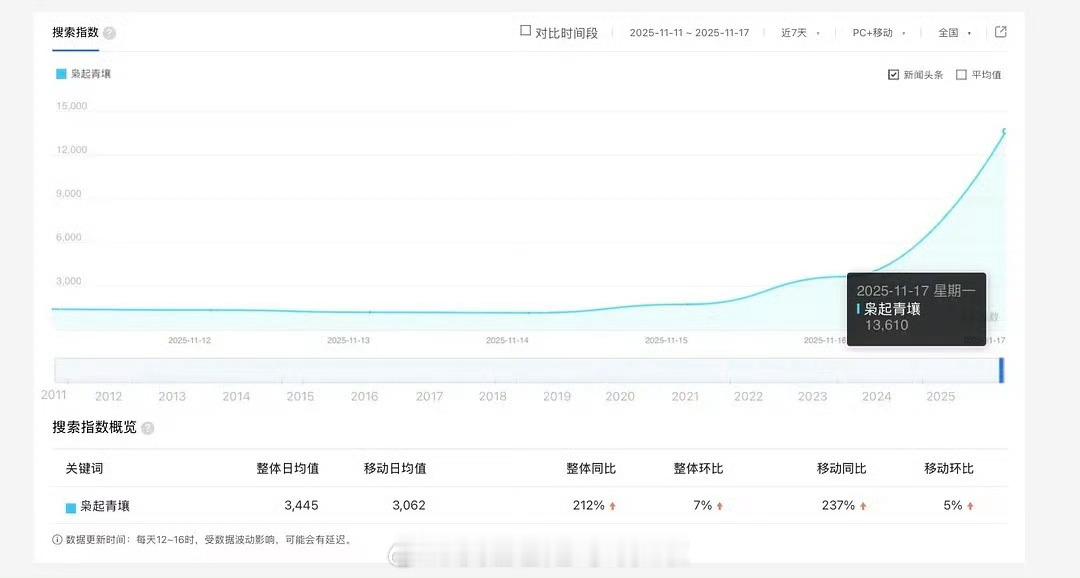1080x578 pixels.
Task: Click the 2025-11-14 x-axis date label
Action: tap(508, 340)
